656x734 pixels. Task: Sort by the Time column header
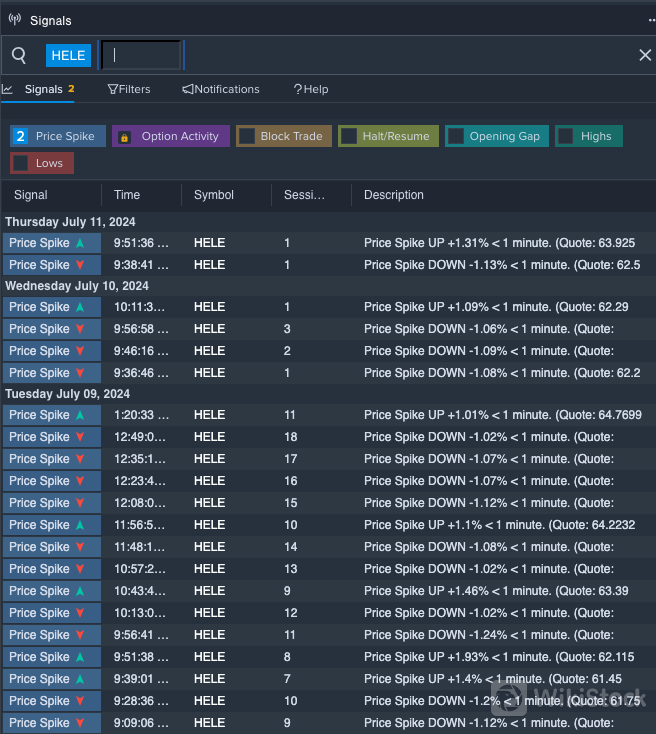click(127, 195)
